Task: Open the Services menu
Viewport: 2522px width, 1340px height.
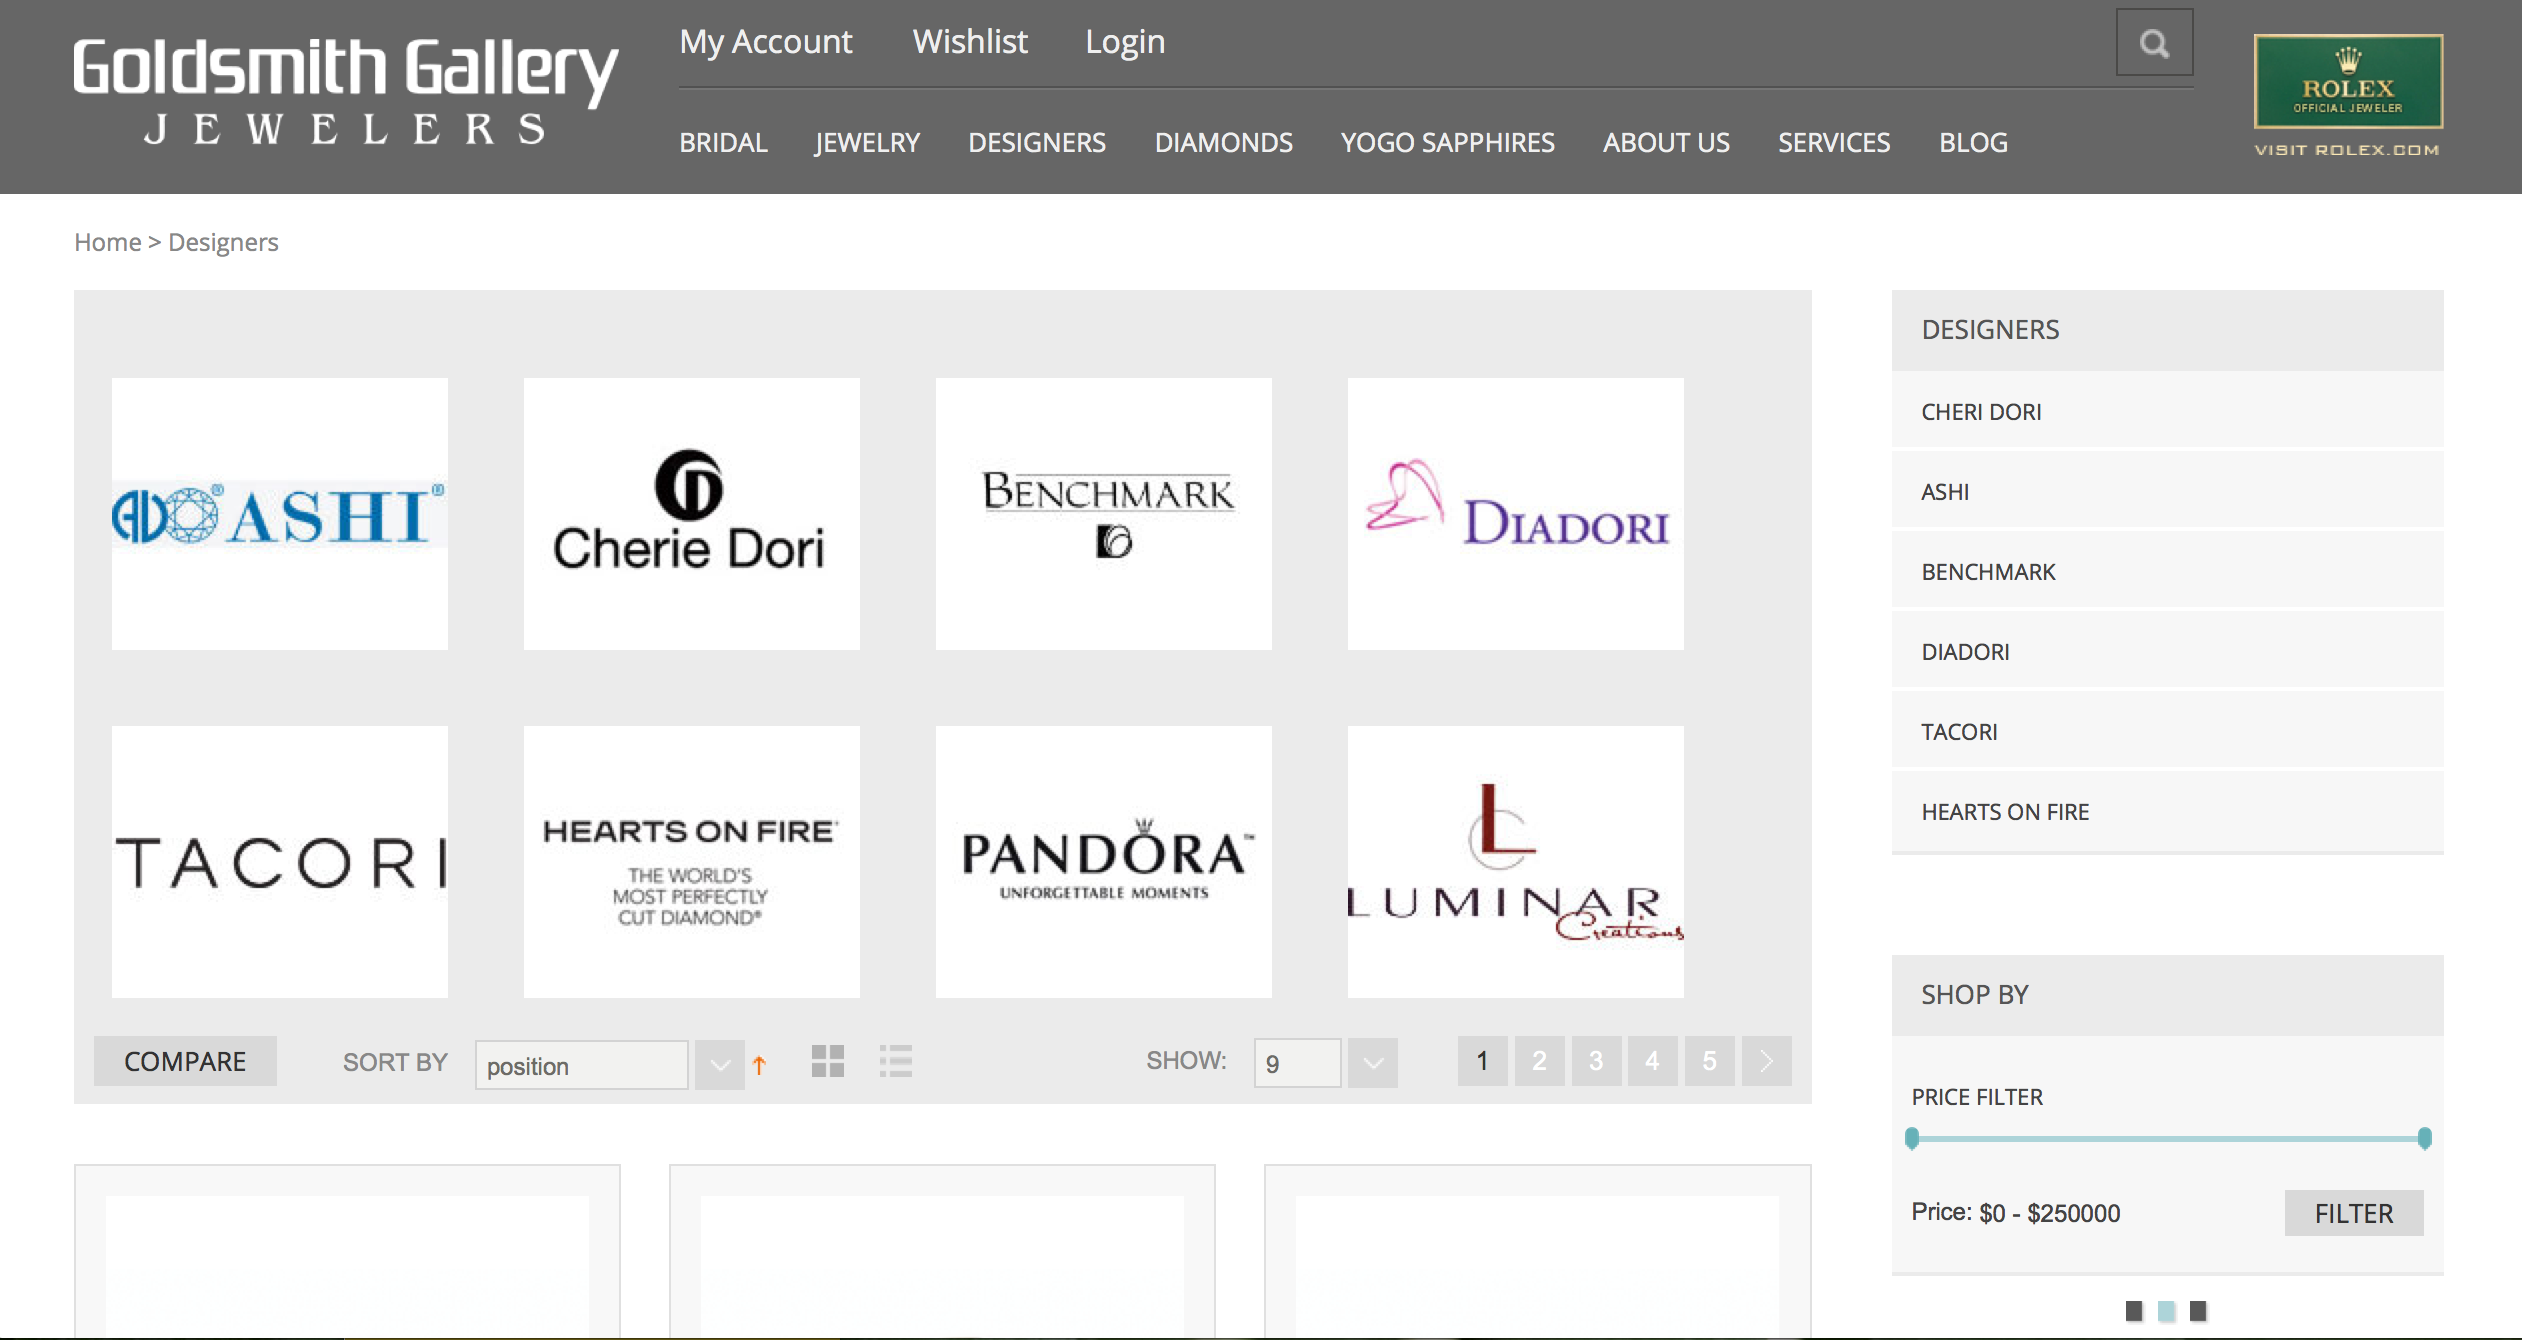Action: pos(1833,143)
